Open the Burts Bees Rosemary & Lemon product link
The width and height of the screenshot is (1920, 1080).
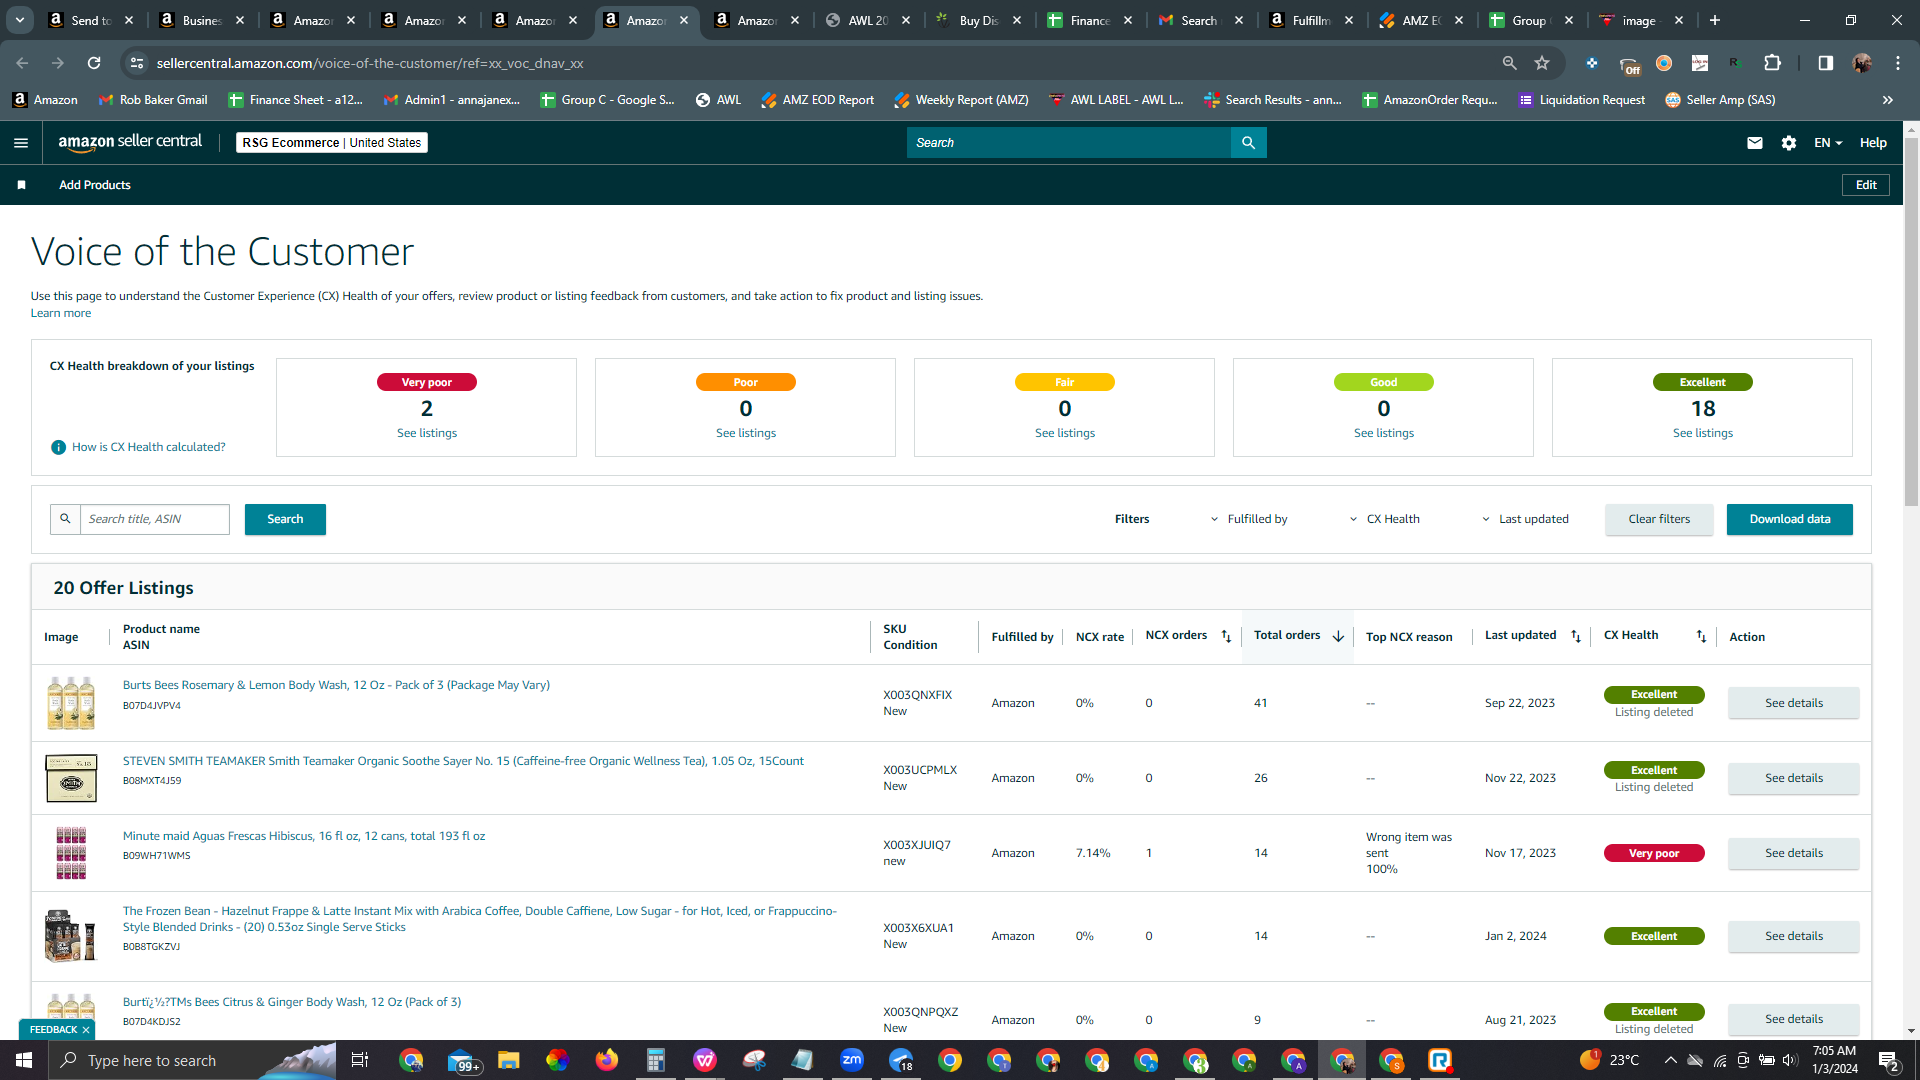336,685
